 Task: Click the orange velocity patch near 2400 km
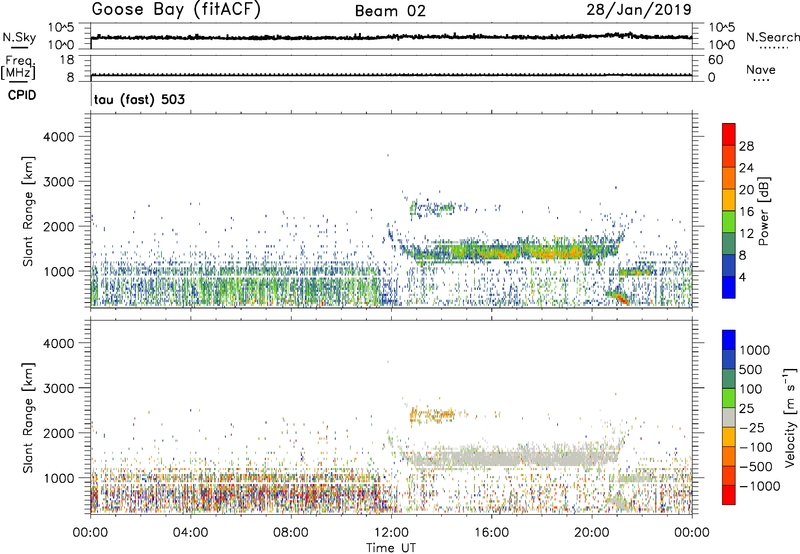coord(431,414)
